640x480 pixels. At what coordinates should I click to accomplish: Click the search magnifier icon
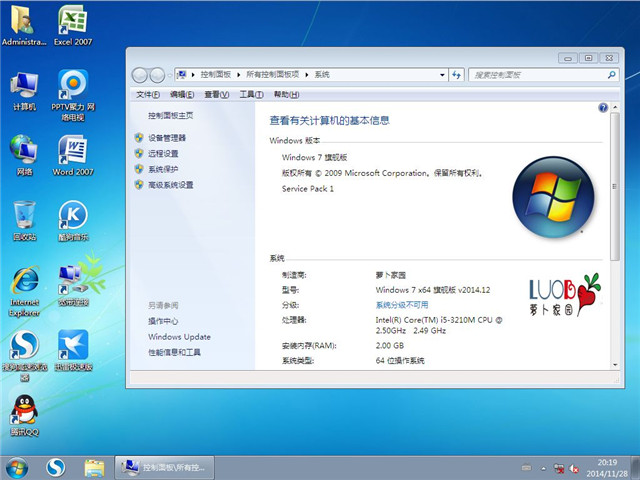[x=611, y=75]
